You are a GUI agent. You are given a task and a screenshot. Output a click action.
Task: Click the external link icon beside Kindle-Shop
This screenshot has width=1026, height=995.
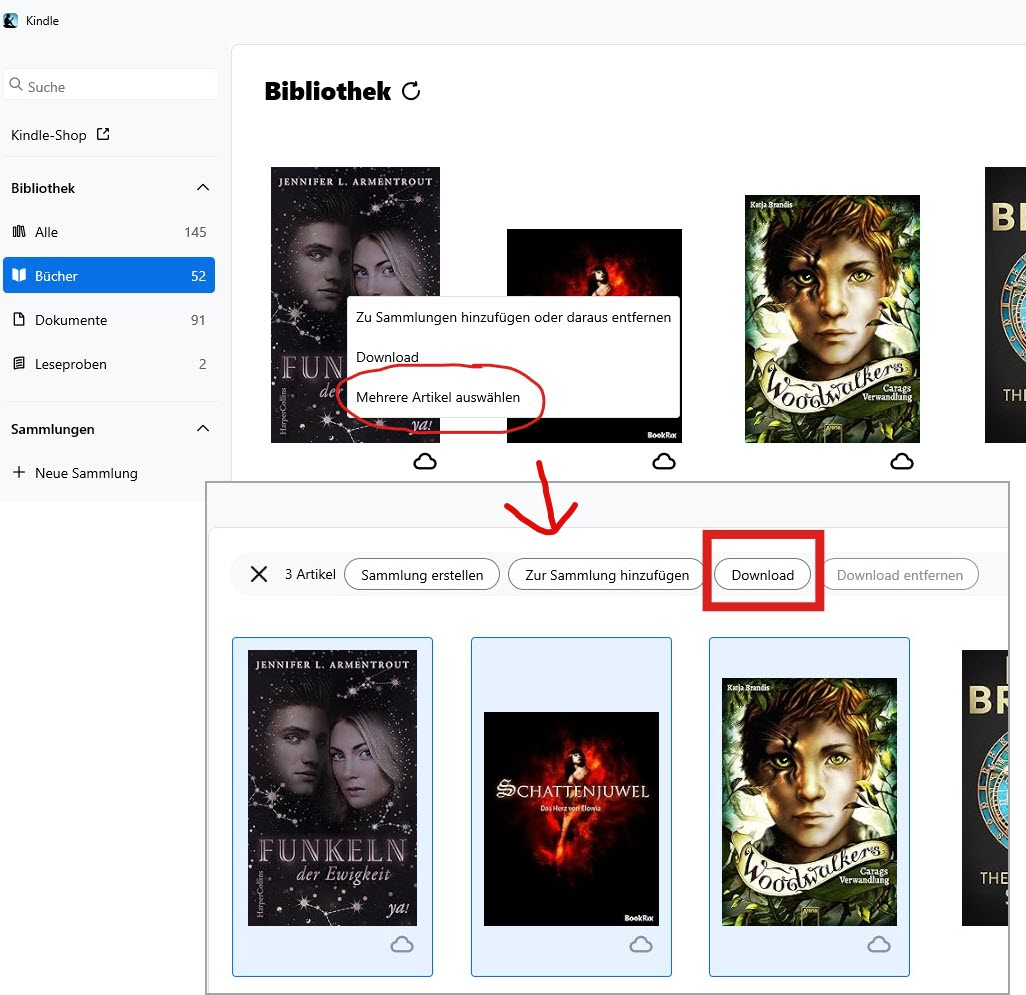click(x=103, y=134)
